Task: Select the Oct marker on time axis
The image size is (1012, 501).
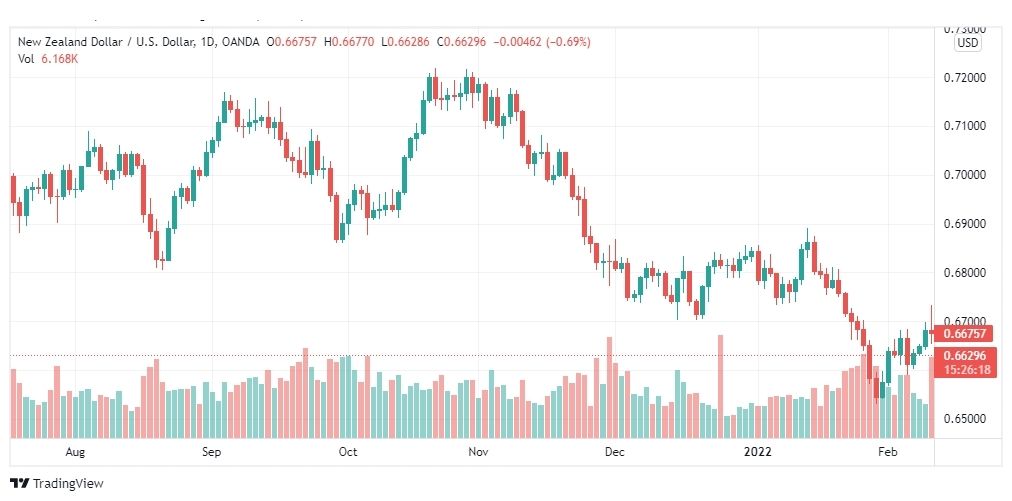Action: (347, 452)
